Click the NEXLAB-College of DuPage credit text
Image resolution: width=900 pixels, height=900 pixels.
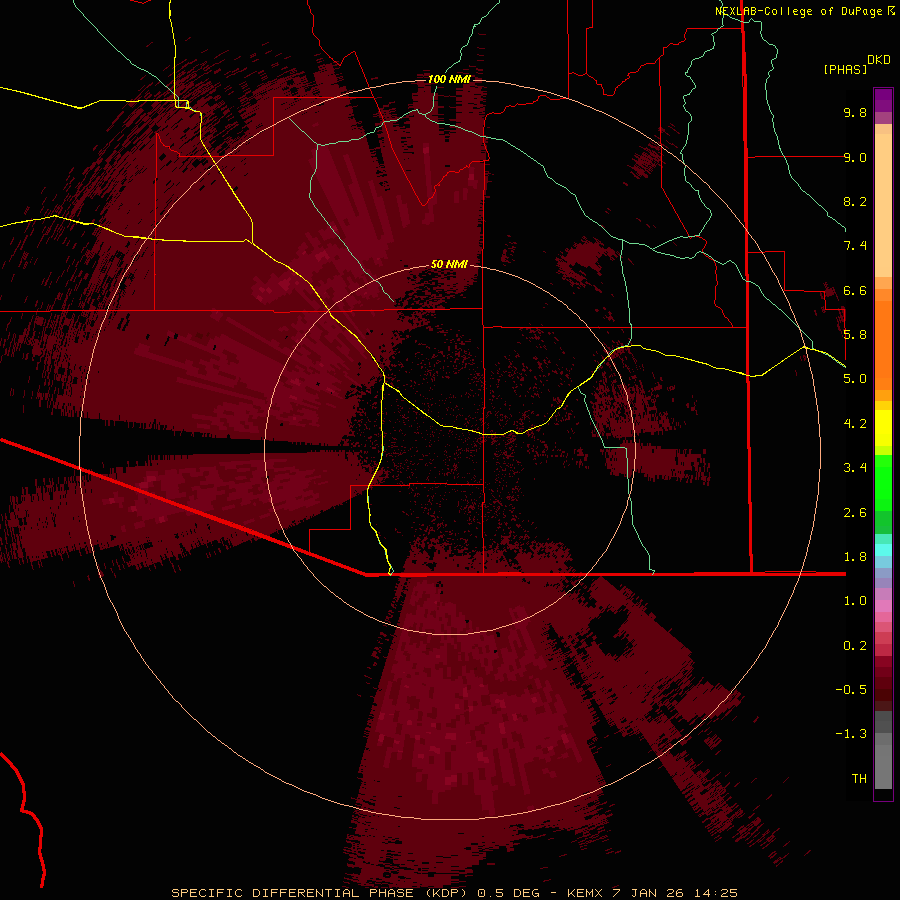pyautogui.click(x=799, y=11)
